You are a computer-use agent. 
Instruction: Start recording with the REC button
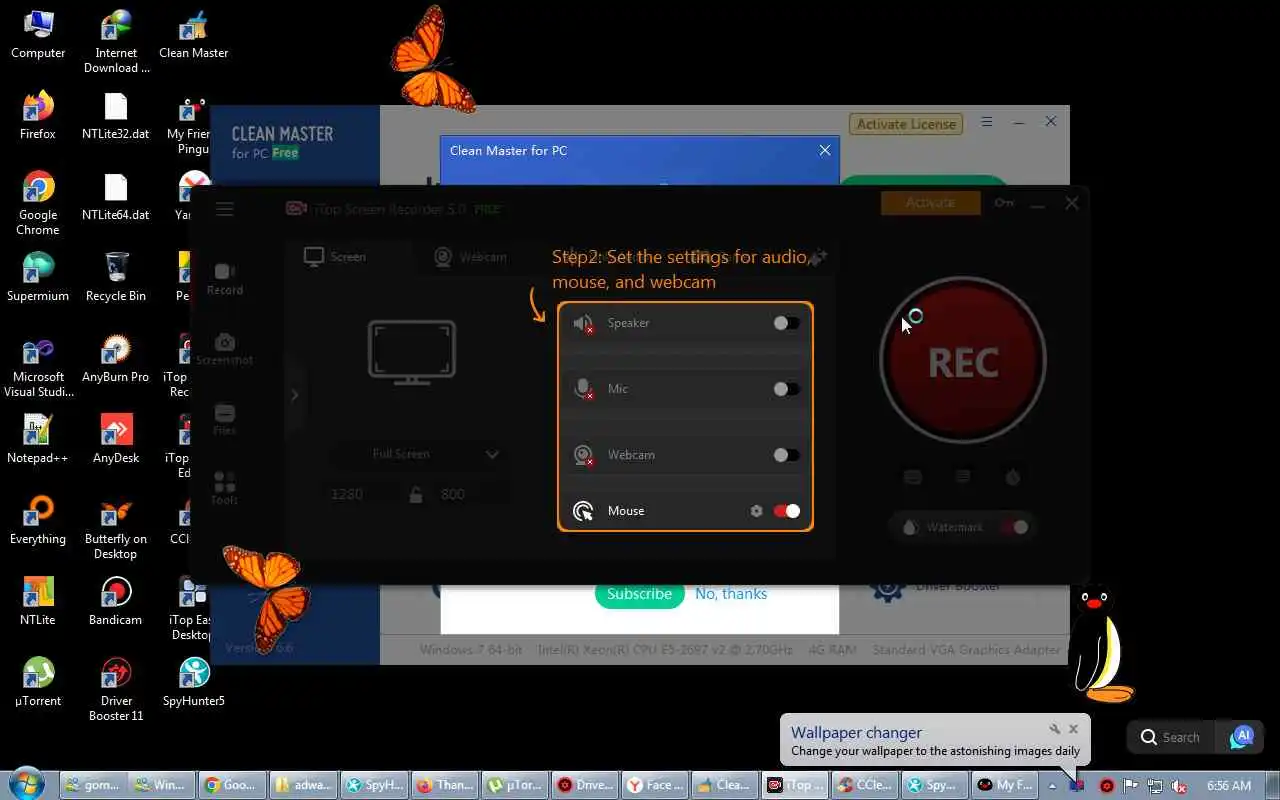point(963,361)
